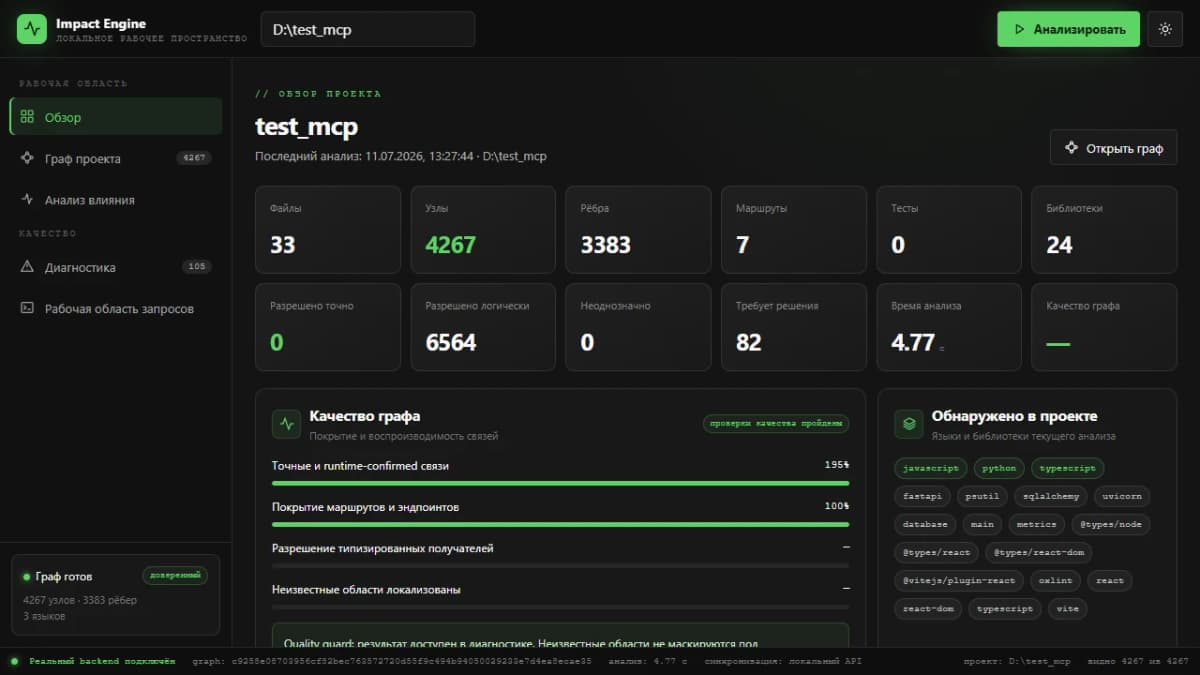Viewport: 1200px width, 675px height.
Task: Click 4267 узлов · 3383 рёбер text
Action: [x=80, y=600]
